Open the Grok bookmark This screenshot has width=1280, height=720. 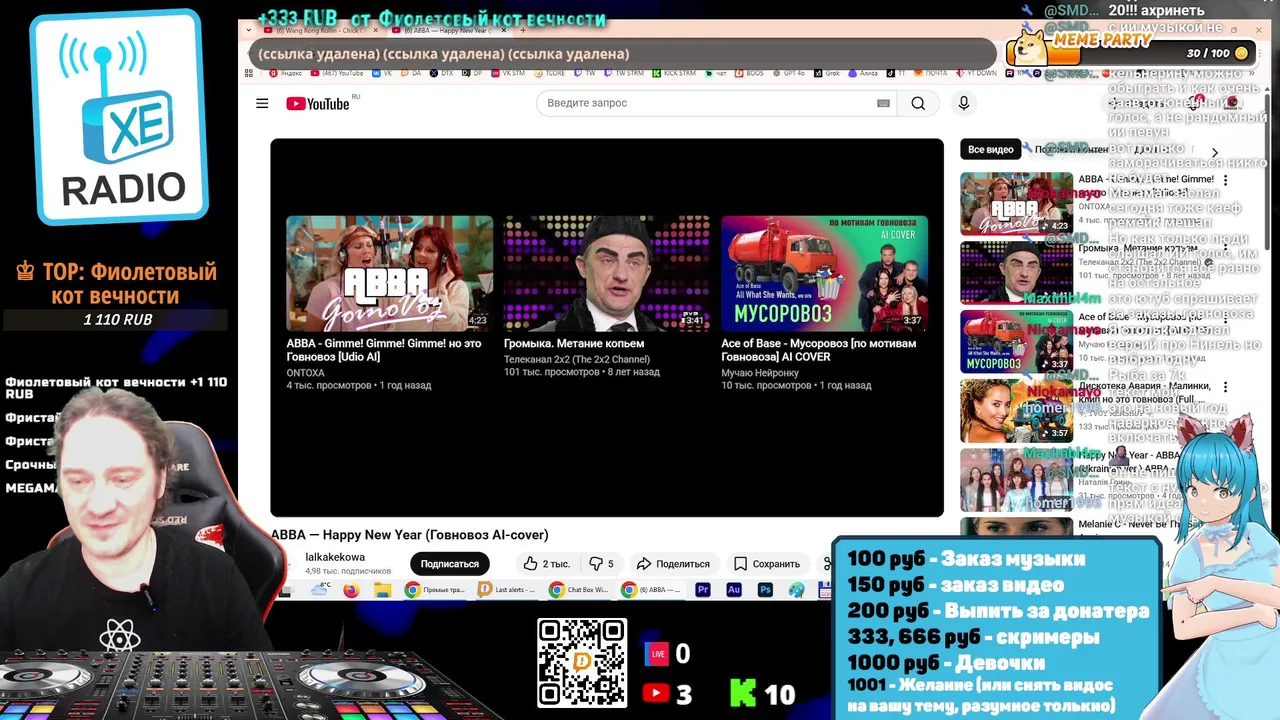pos(827,73)
